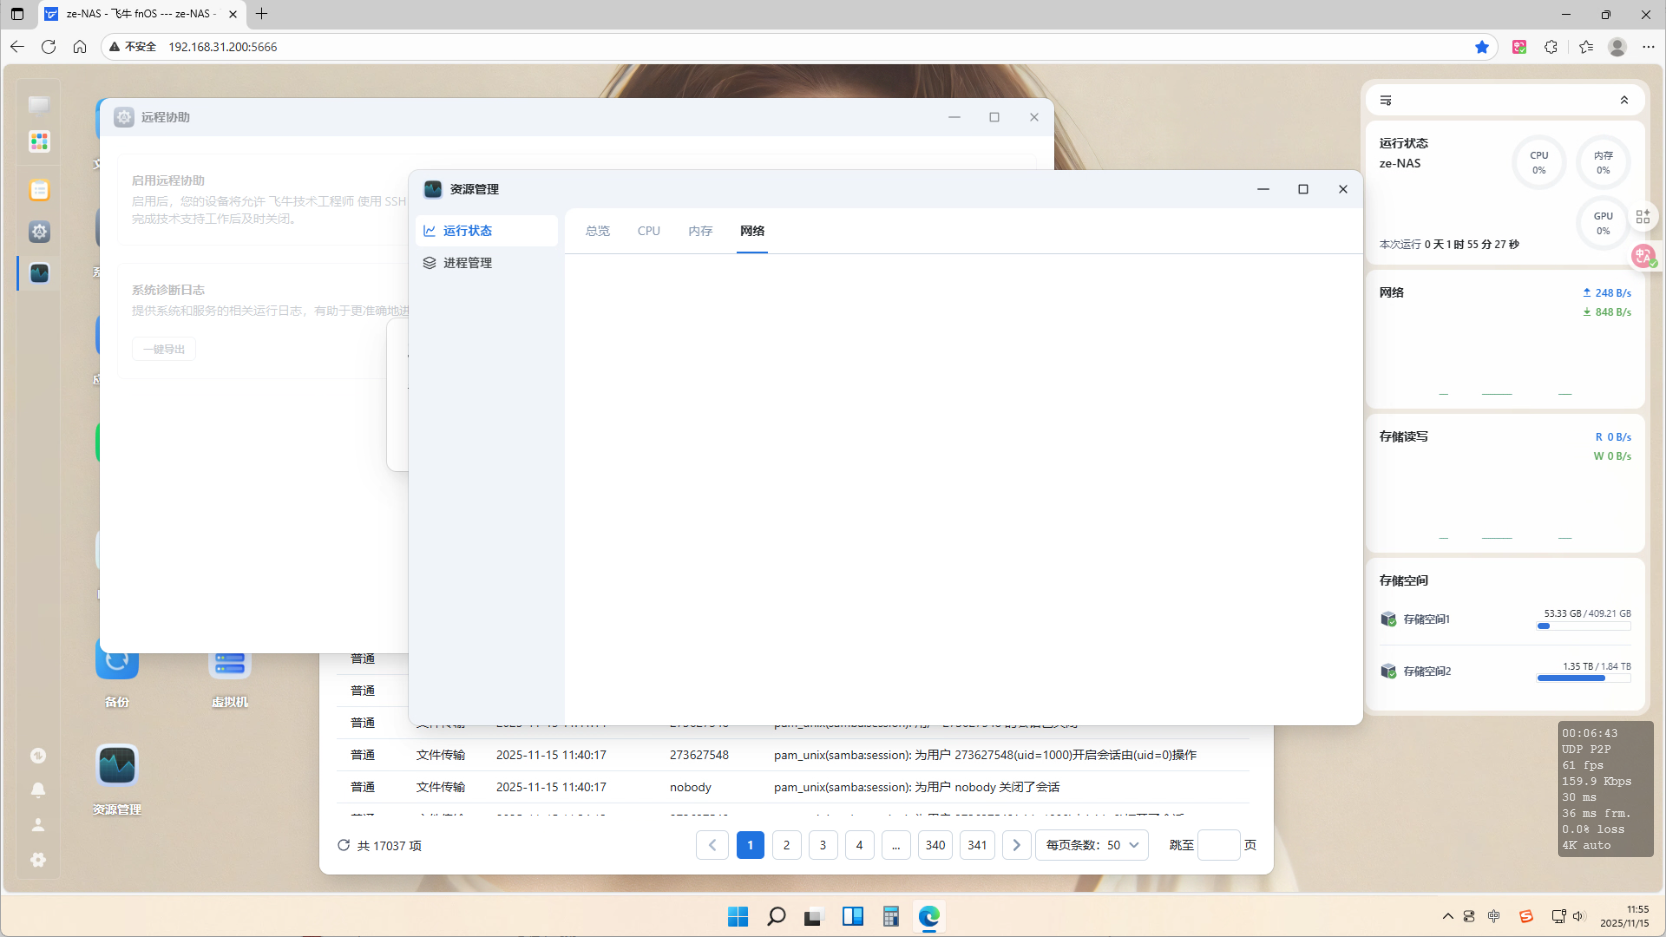This screenshot has width=1666, height=937.
Task: Open 进程管理 in the resource manager sidebar
Action: (468, 262)
